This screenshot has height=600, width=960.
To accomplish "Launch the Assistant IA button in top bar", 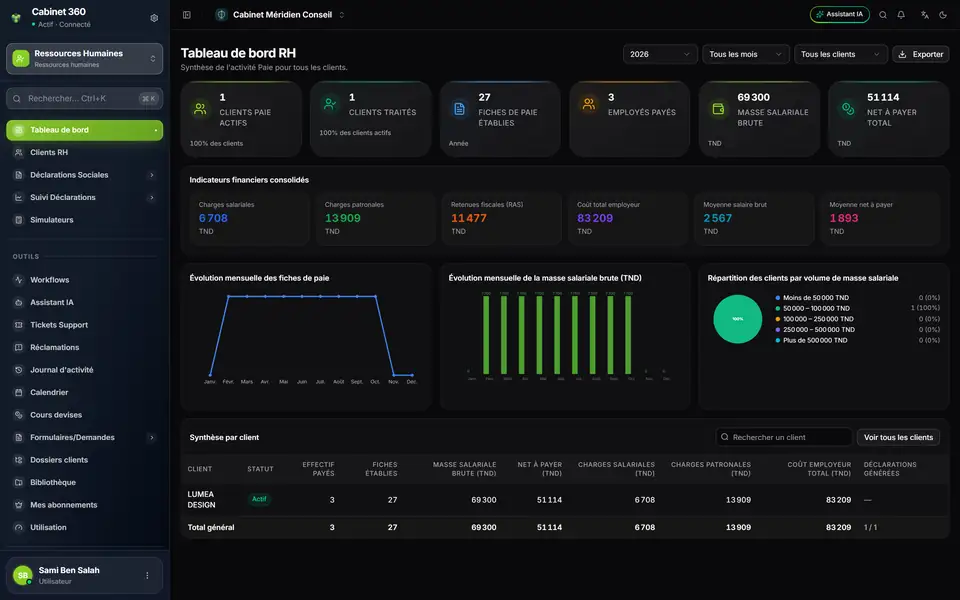I will pos(839,14).
